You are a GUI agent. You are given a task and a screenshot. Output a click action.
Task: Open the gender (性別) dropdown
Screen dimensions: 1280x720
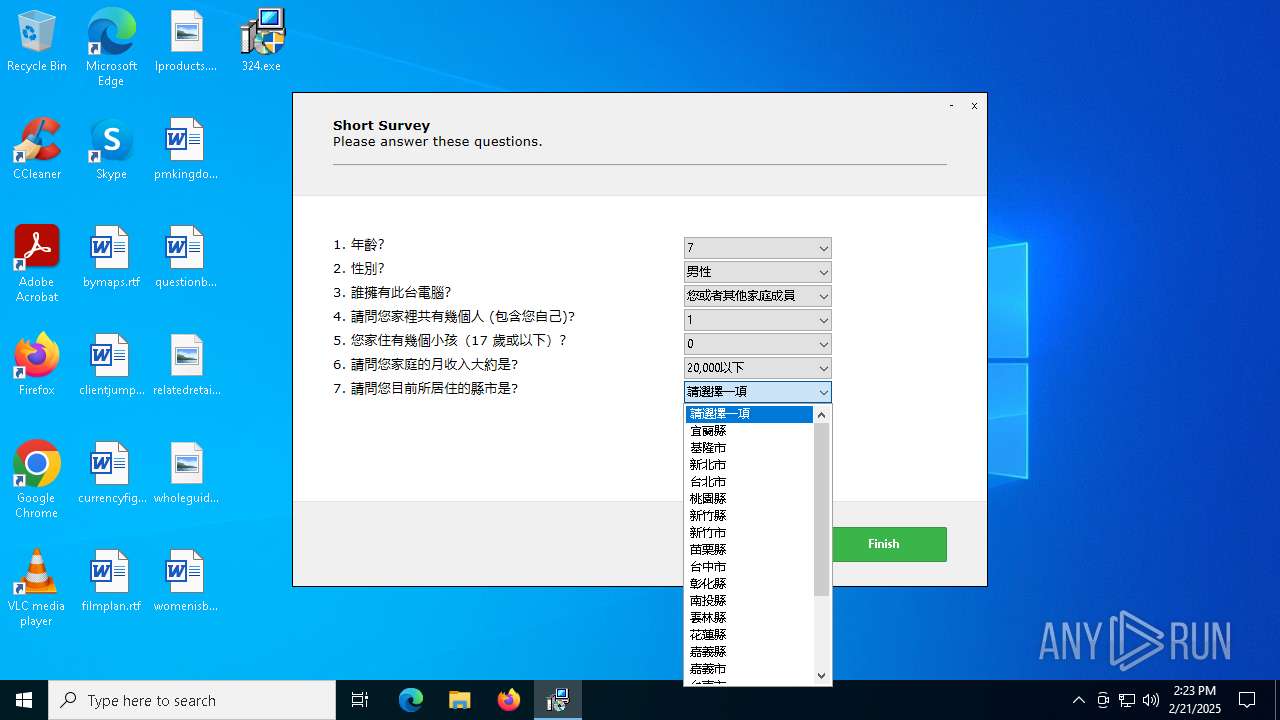[758, 272]
